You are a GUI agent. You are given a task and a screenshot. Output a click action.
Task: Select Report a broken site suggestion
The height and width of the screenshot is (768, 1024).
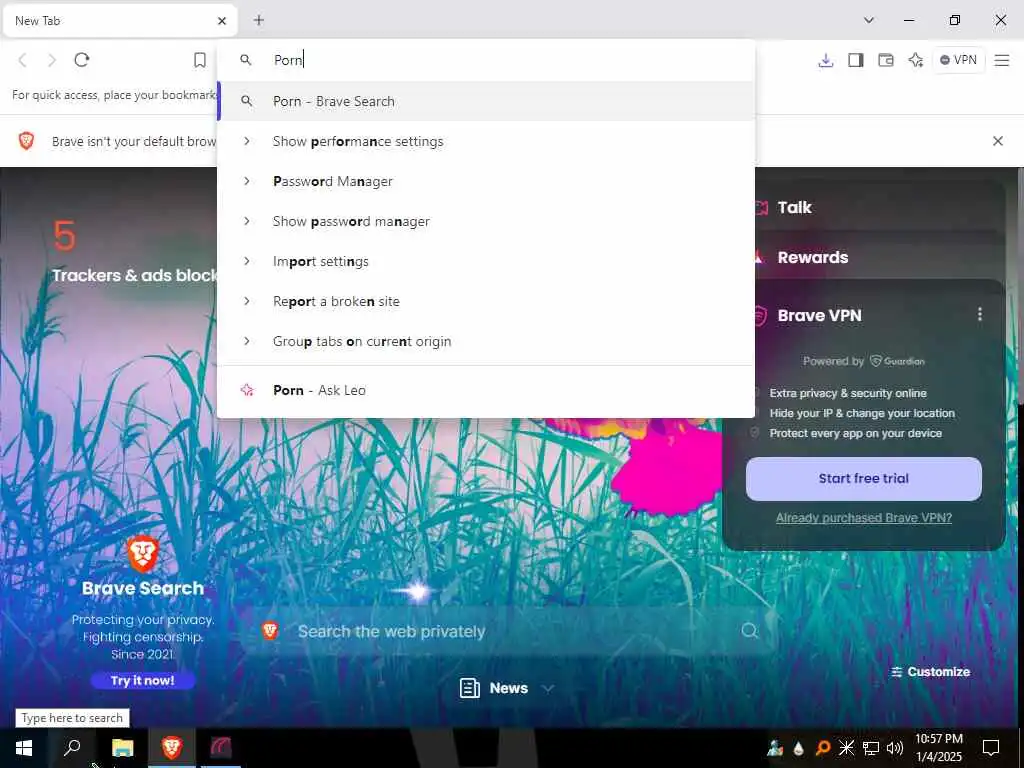click(486, 301)
